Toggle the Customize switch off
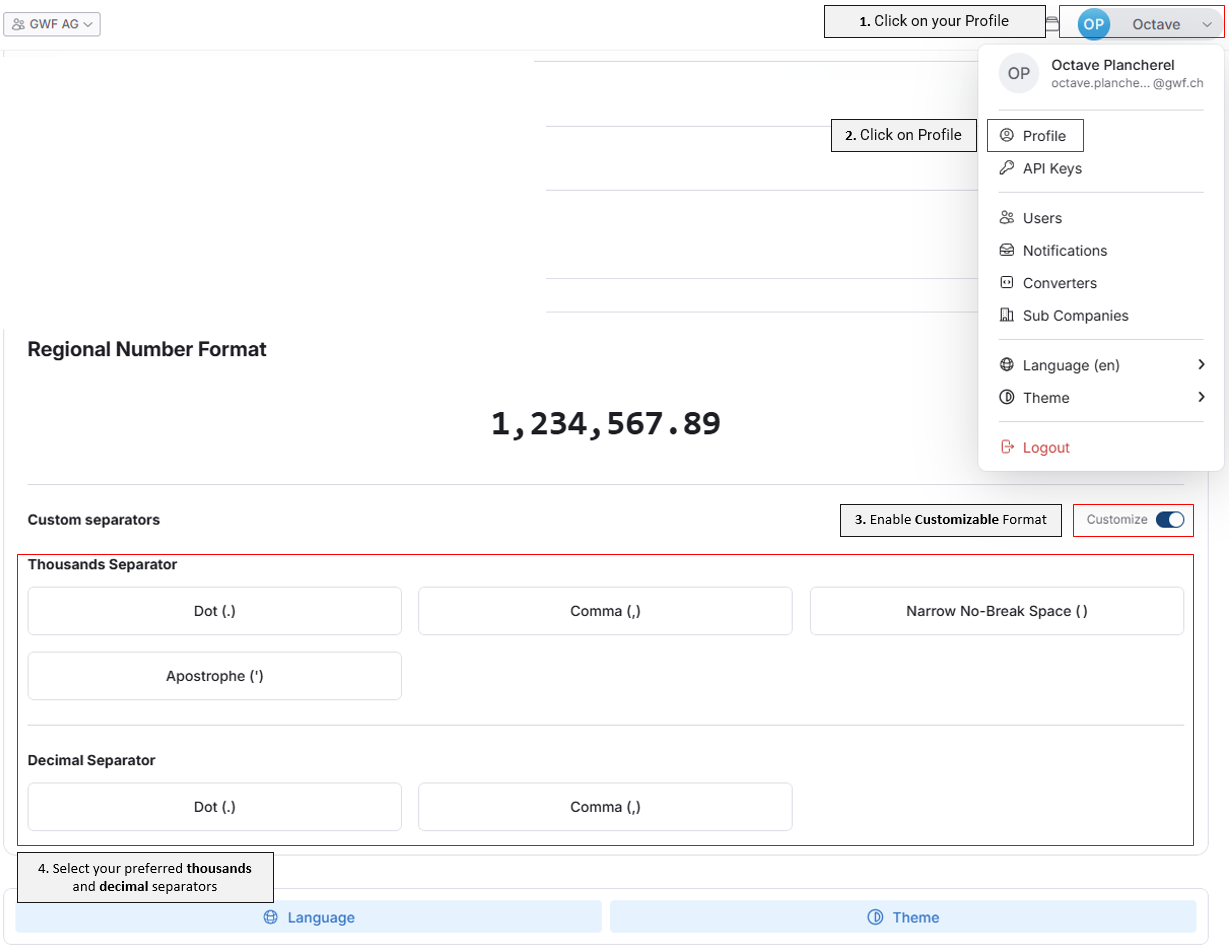 click(1170, 519)
